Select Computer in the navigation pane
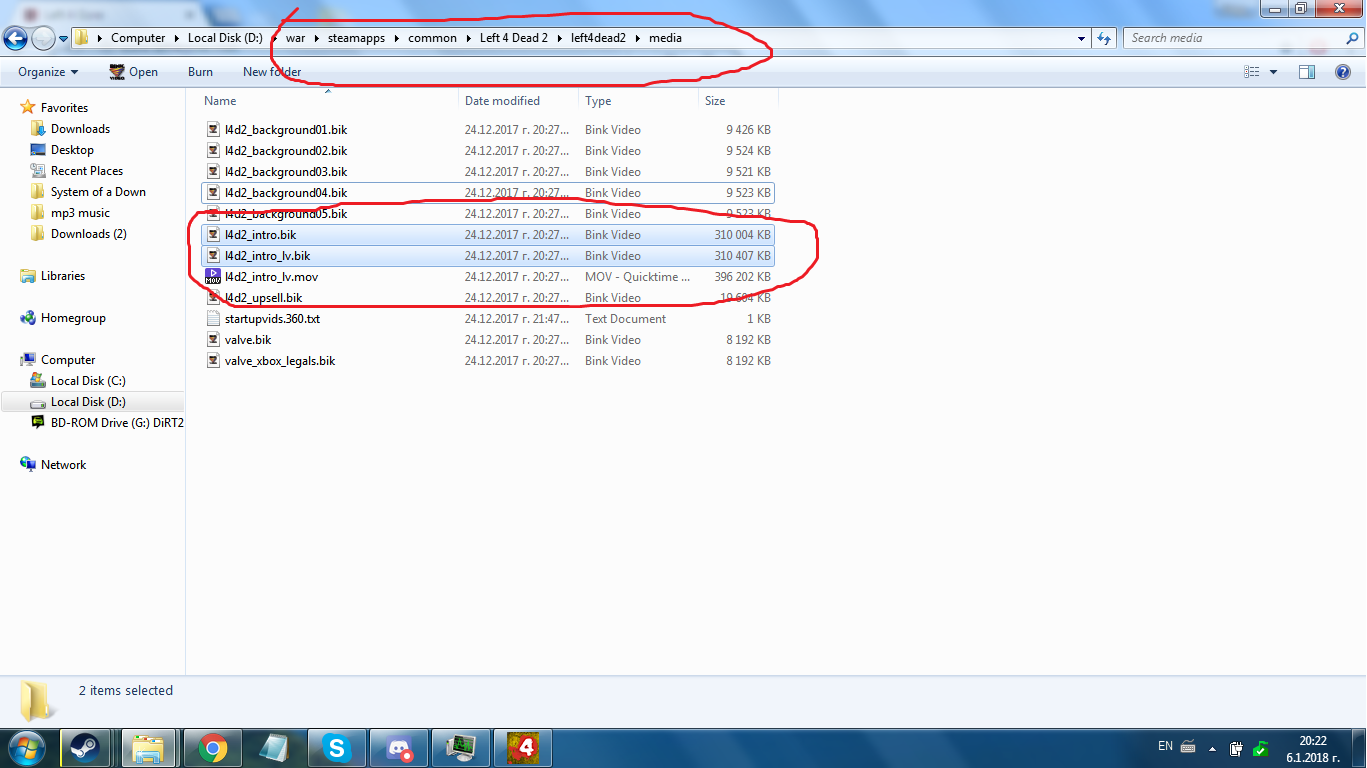Image resolution: width=1367 pixels, height=768 pixels. [x=68, y=360]
